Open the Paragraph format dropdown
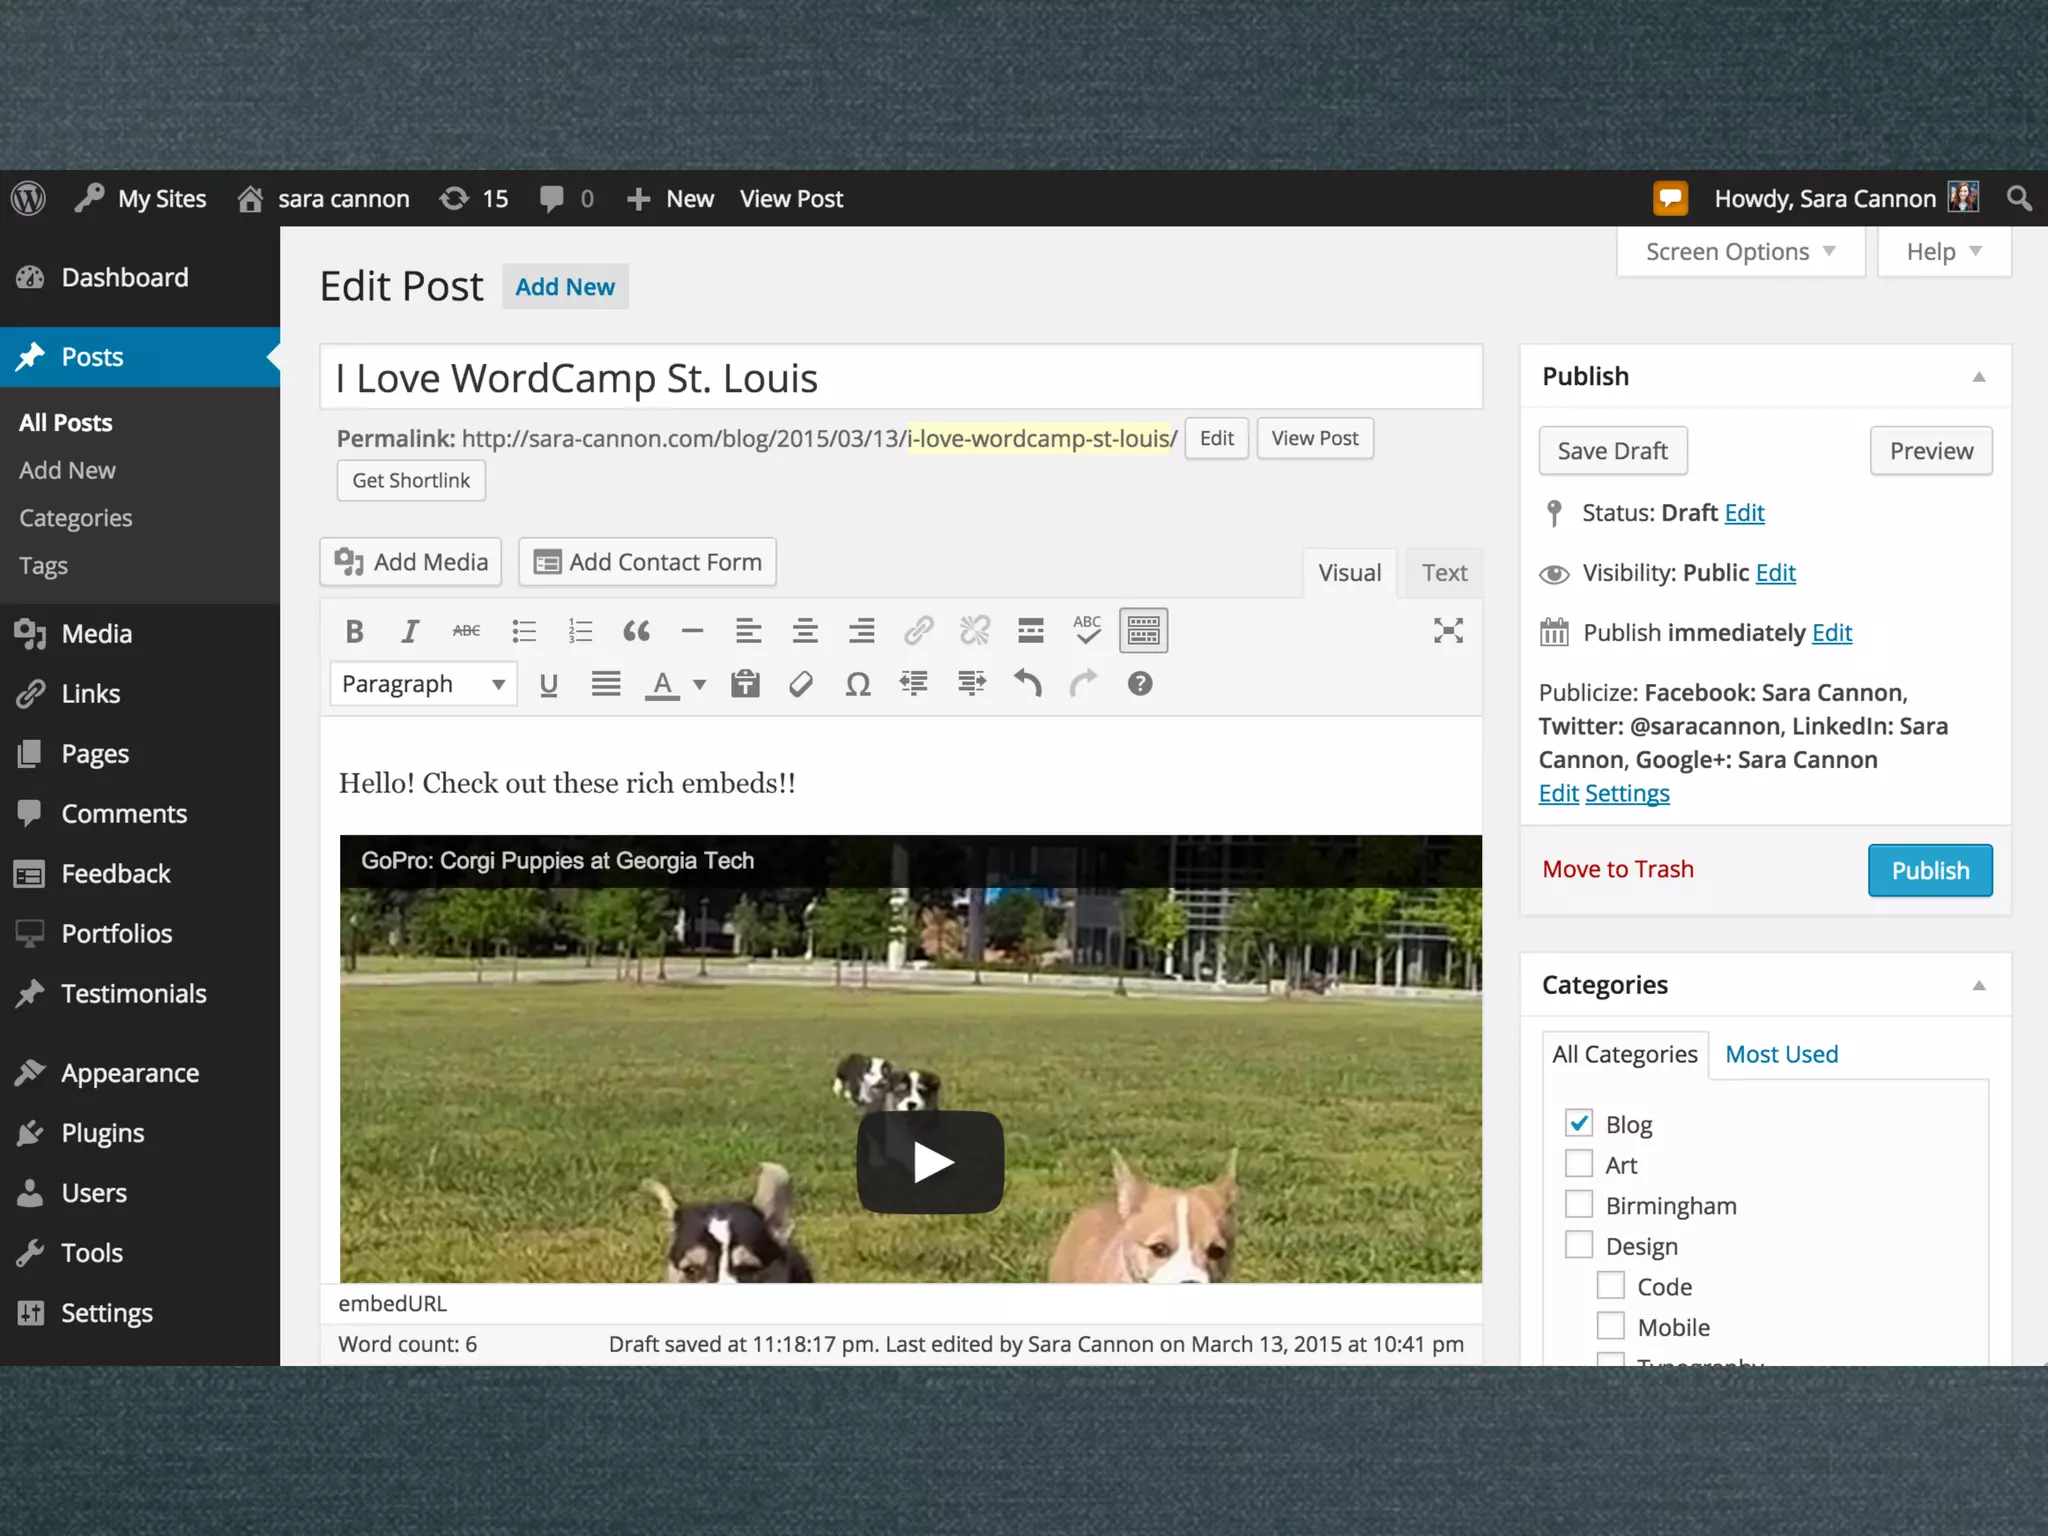2048x1536 pixels. click(x=423, y=684)
